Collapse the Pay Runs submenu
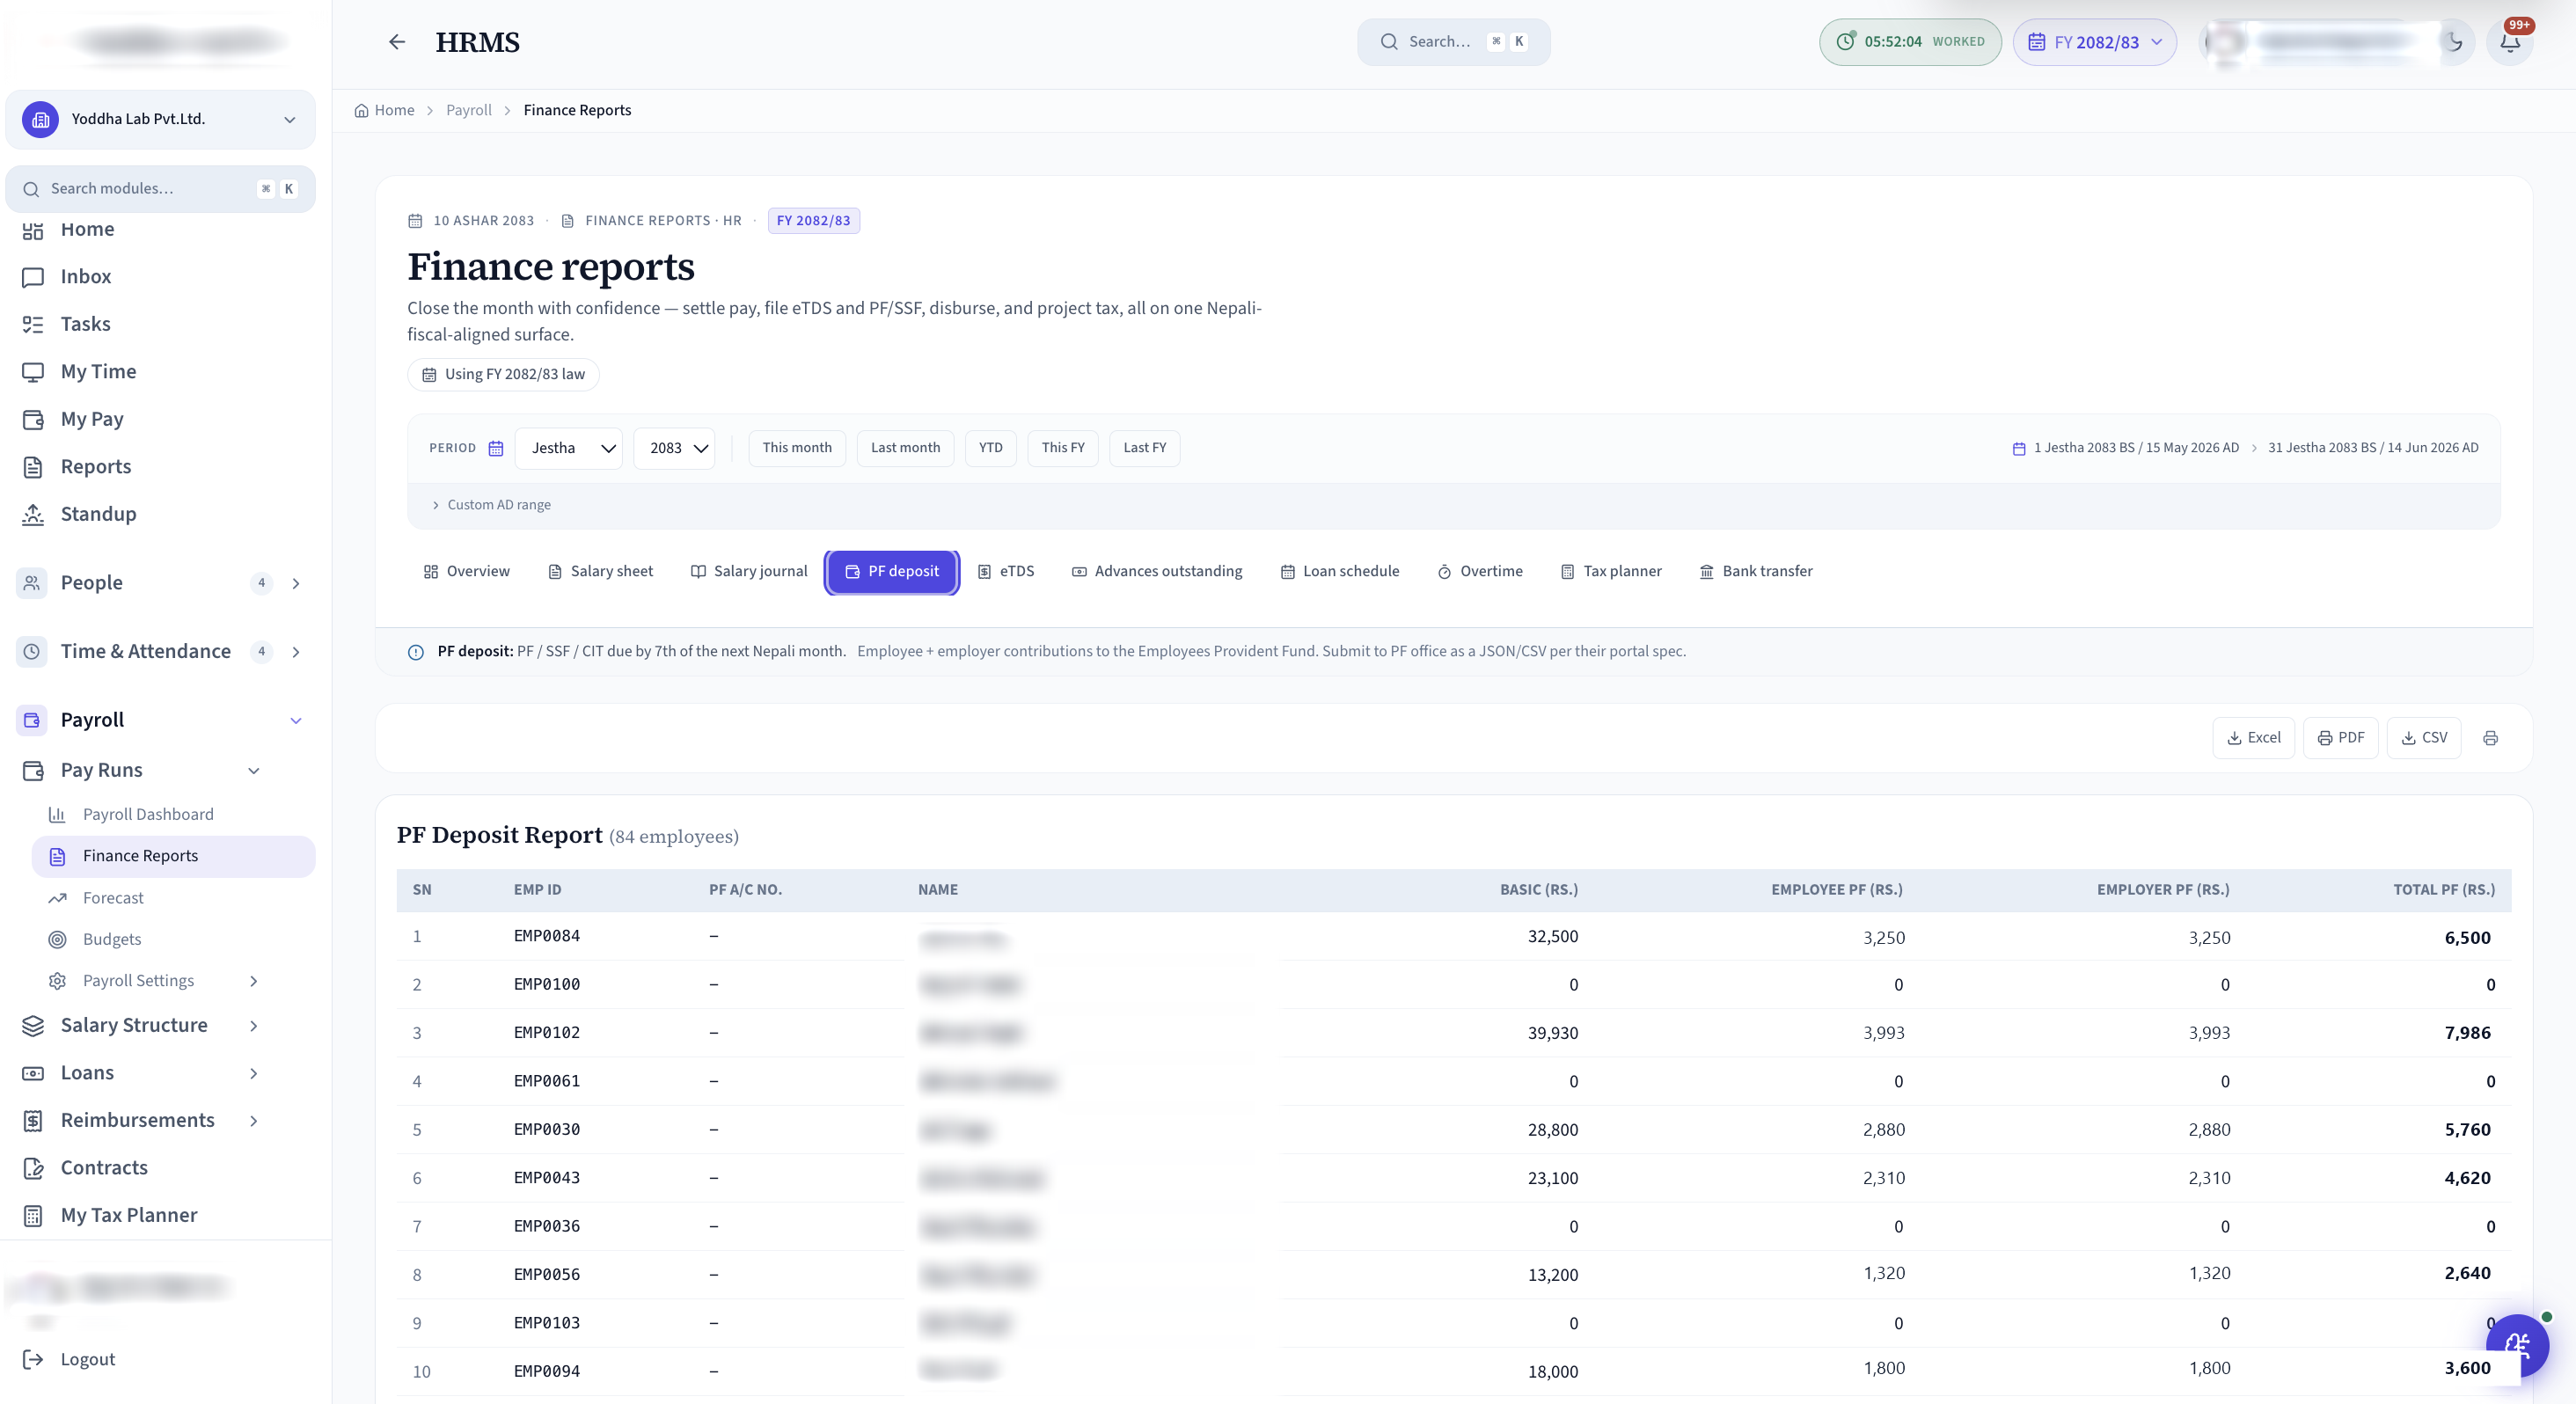2576x1404 pixels. [140, 770]
